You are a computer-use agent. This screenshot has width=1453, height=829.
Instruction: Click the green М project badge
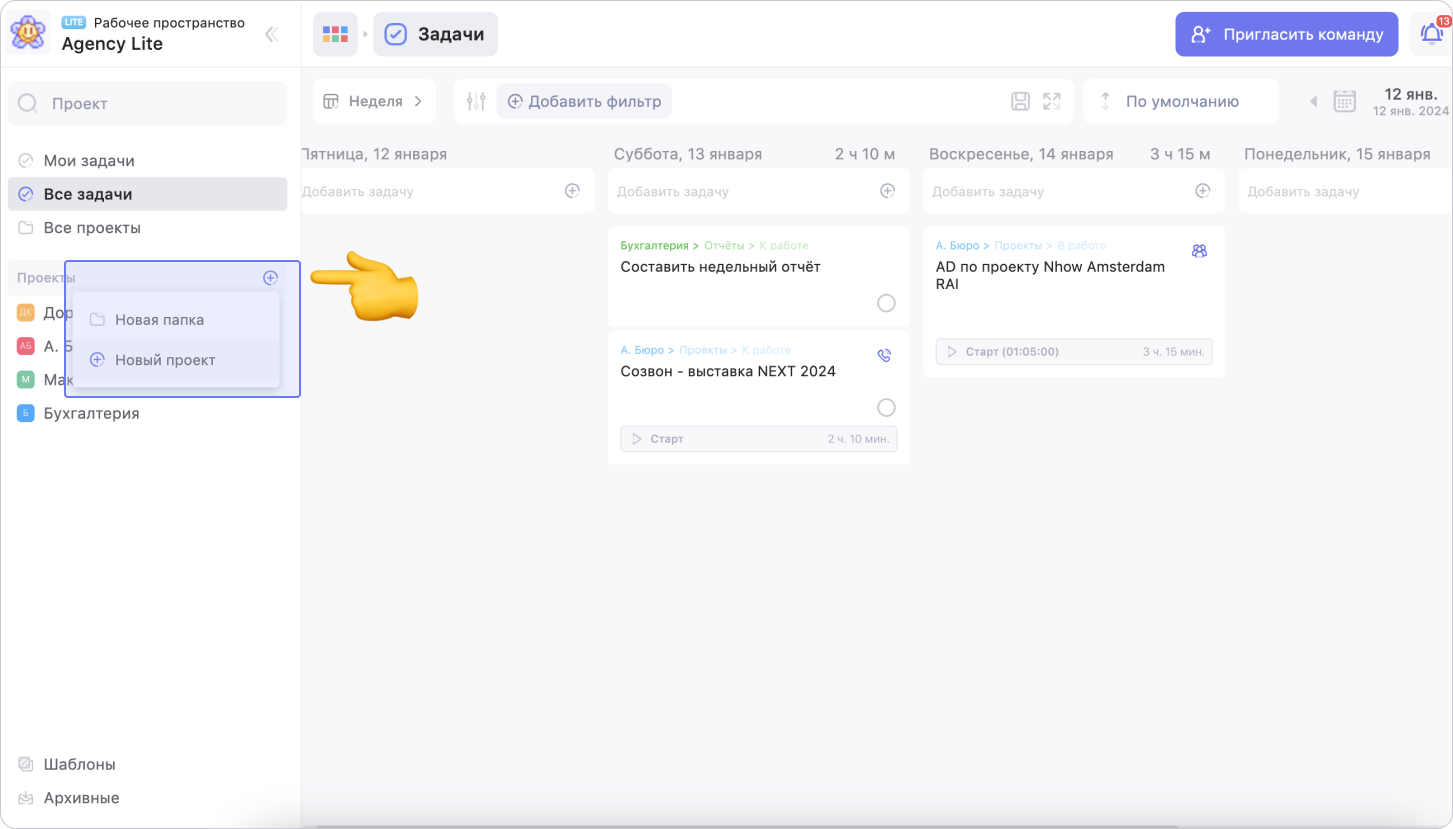26,379
